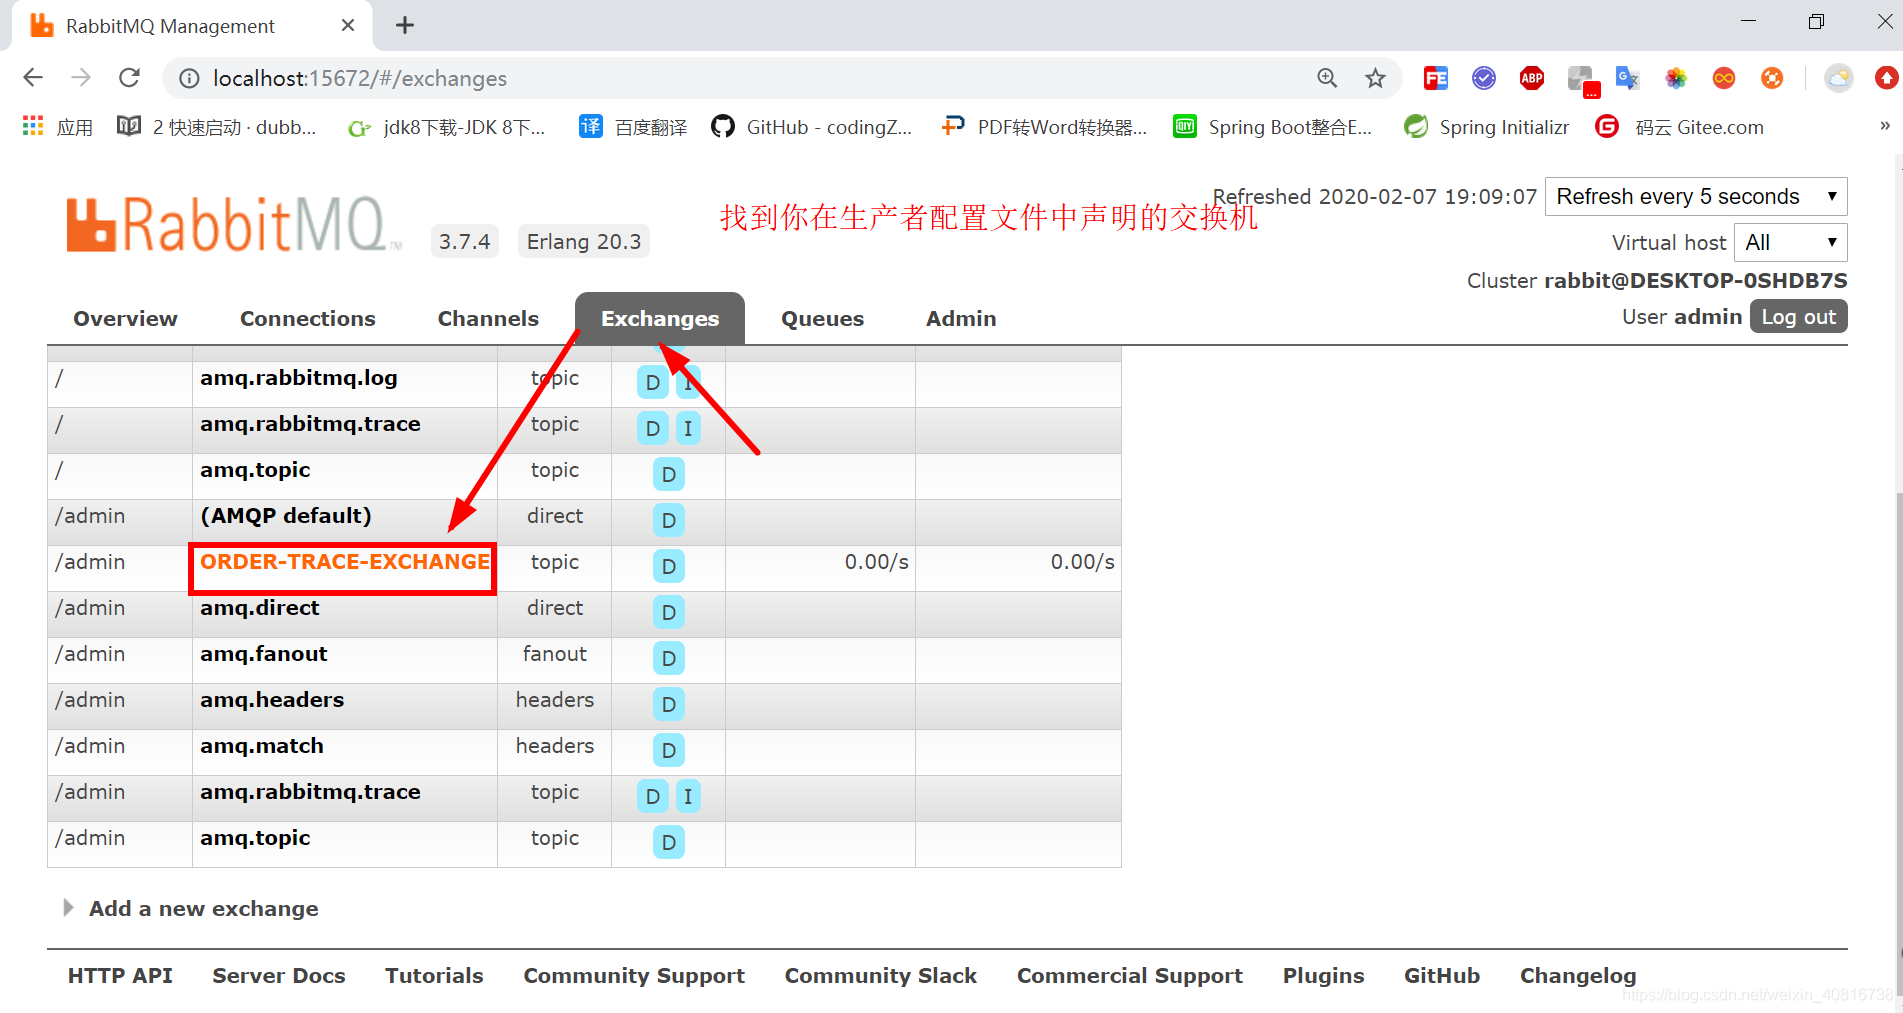Click the D badge in amq.match row
The width and height of the screenshot is (1903, 1013).
pos(669,750)
